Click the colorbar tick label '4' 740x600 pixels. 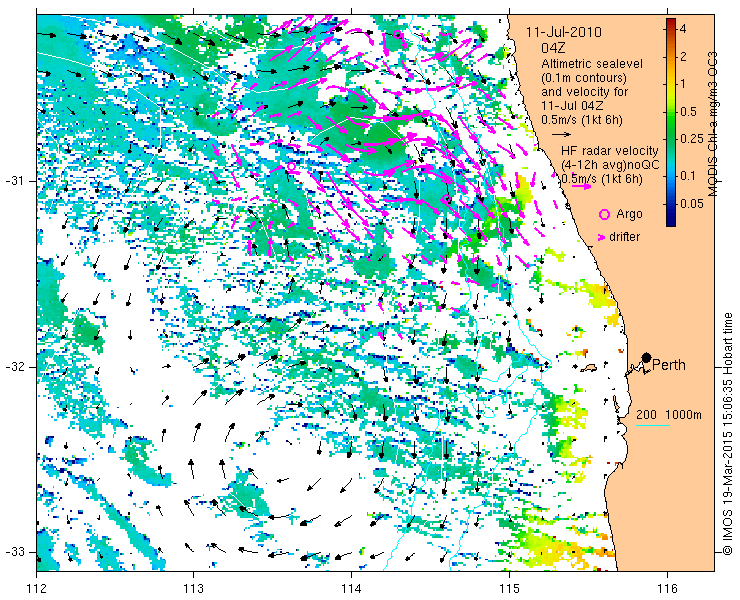click(682, 29)
